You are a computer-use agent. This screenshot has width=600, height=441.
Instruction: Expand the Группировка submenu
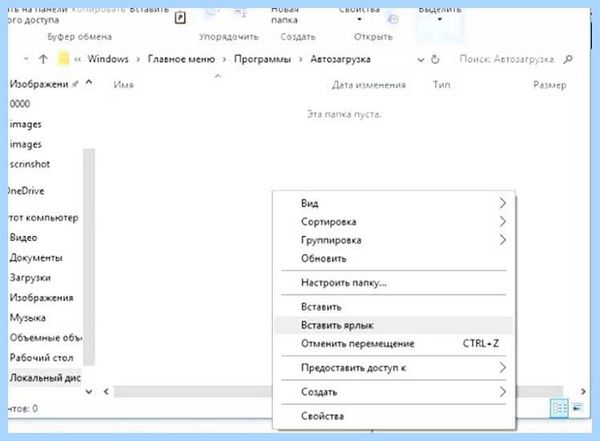[393, 240]
